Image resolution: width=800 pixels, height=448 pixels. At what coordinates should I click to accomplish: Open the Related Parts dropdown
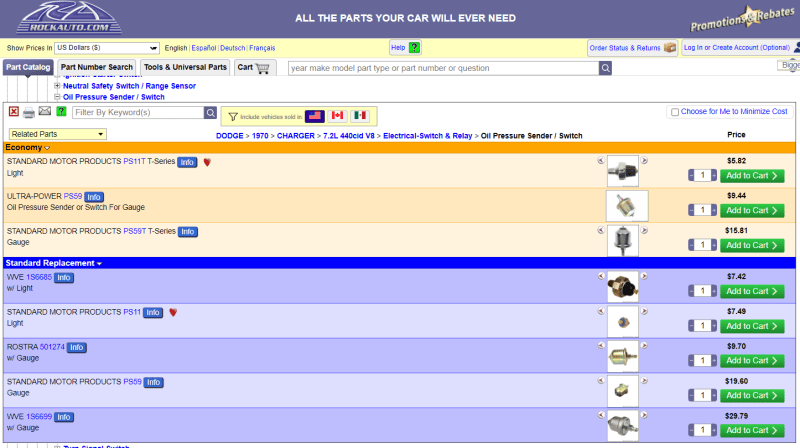tap(58, 134)
